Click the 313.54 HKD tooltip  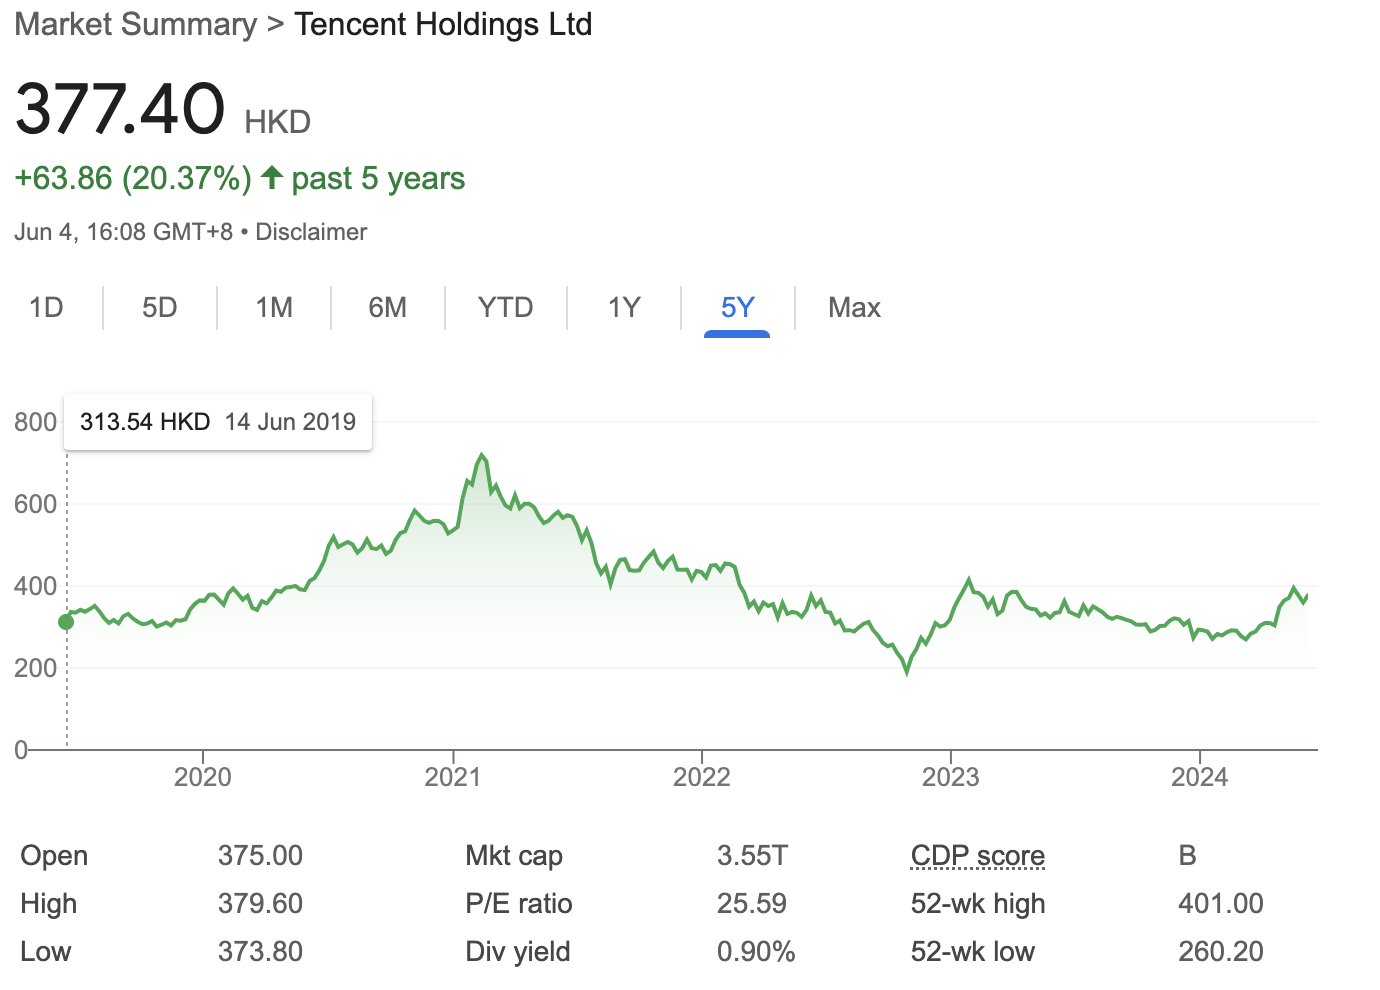[x=218, y=422]
